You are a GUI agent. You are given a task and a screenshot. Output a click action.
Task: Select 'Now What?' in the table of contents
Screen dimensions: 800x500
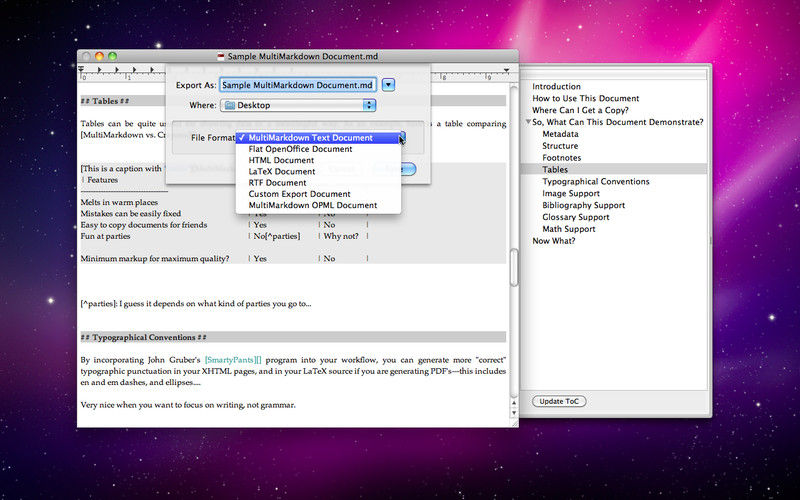click(554, 241)
